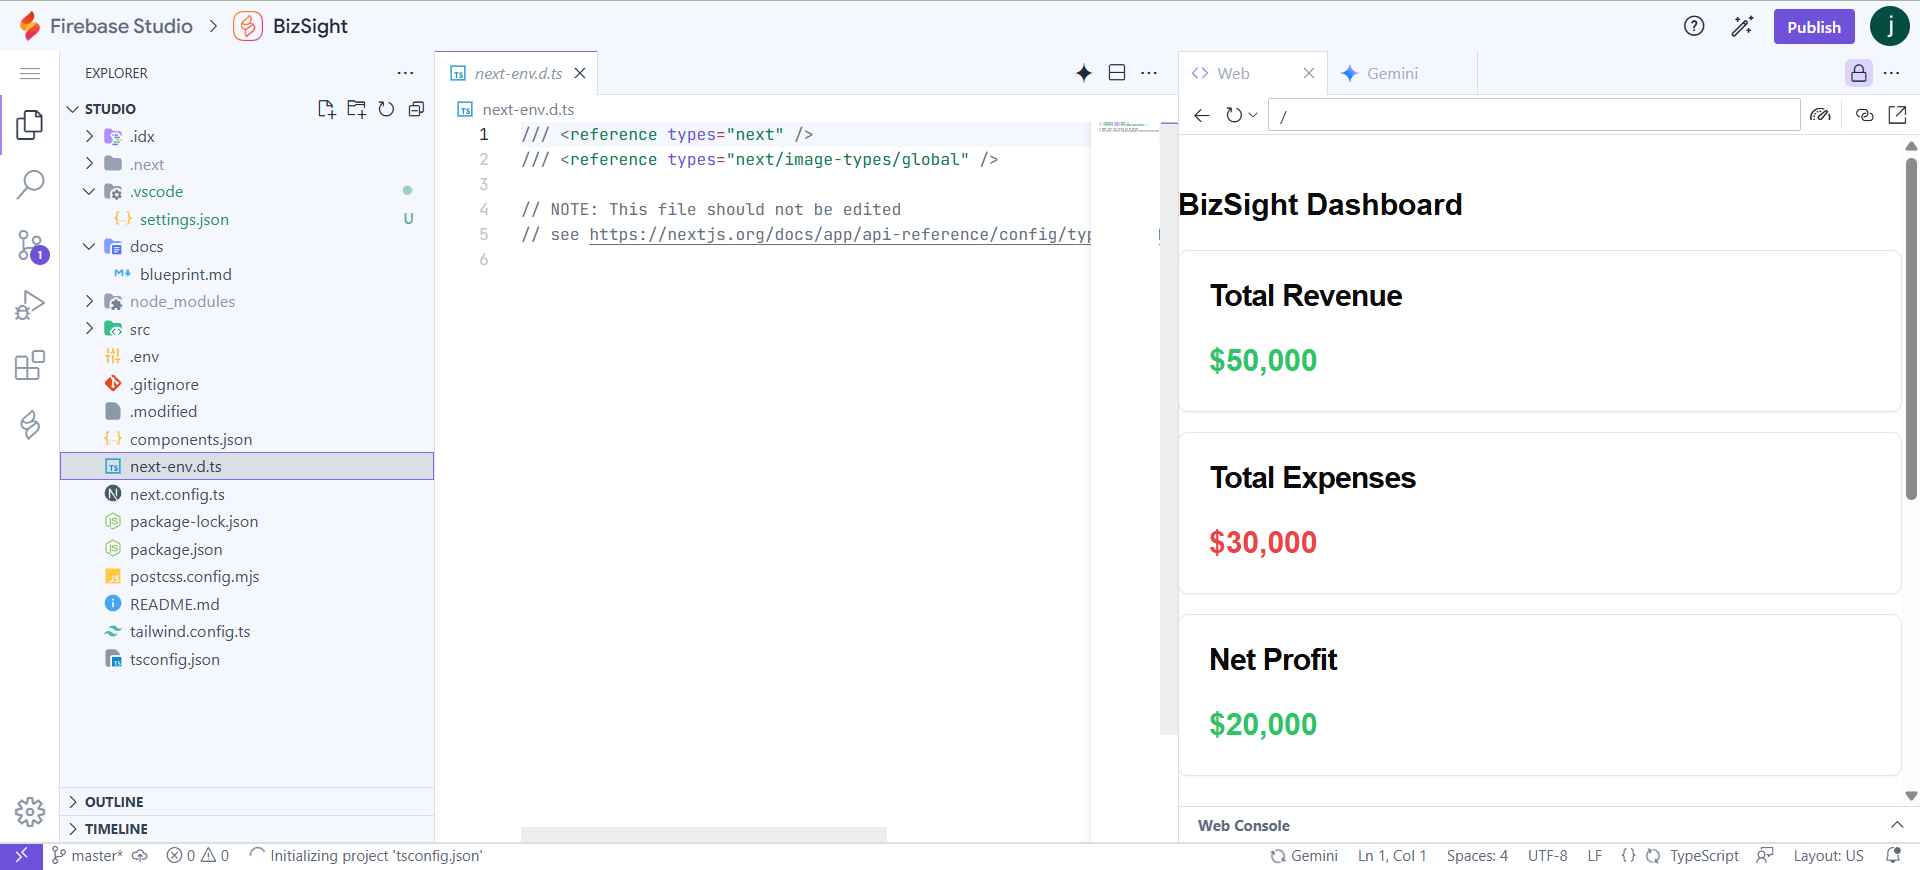Click the master branch in status bar
Viewport: 1920px width, 870px height.
tap(86, 856)
